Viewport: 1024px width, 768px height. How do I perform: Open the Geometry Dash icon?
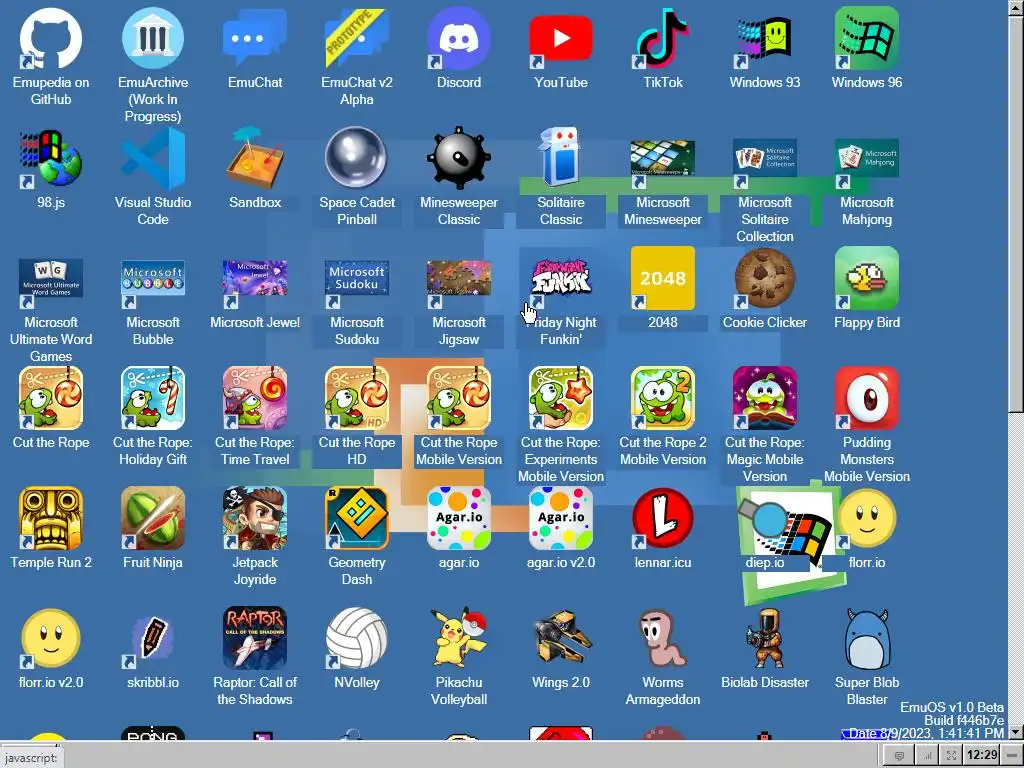[357, 518]
